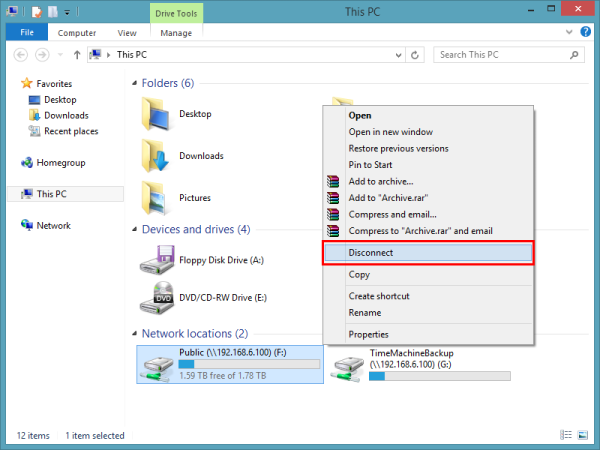
Task: Click the Properties quick access toolbar icon
Action: tap(36, 12)
